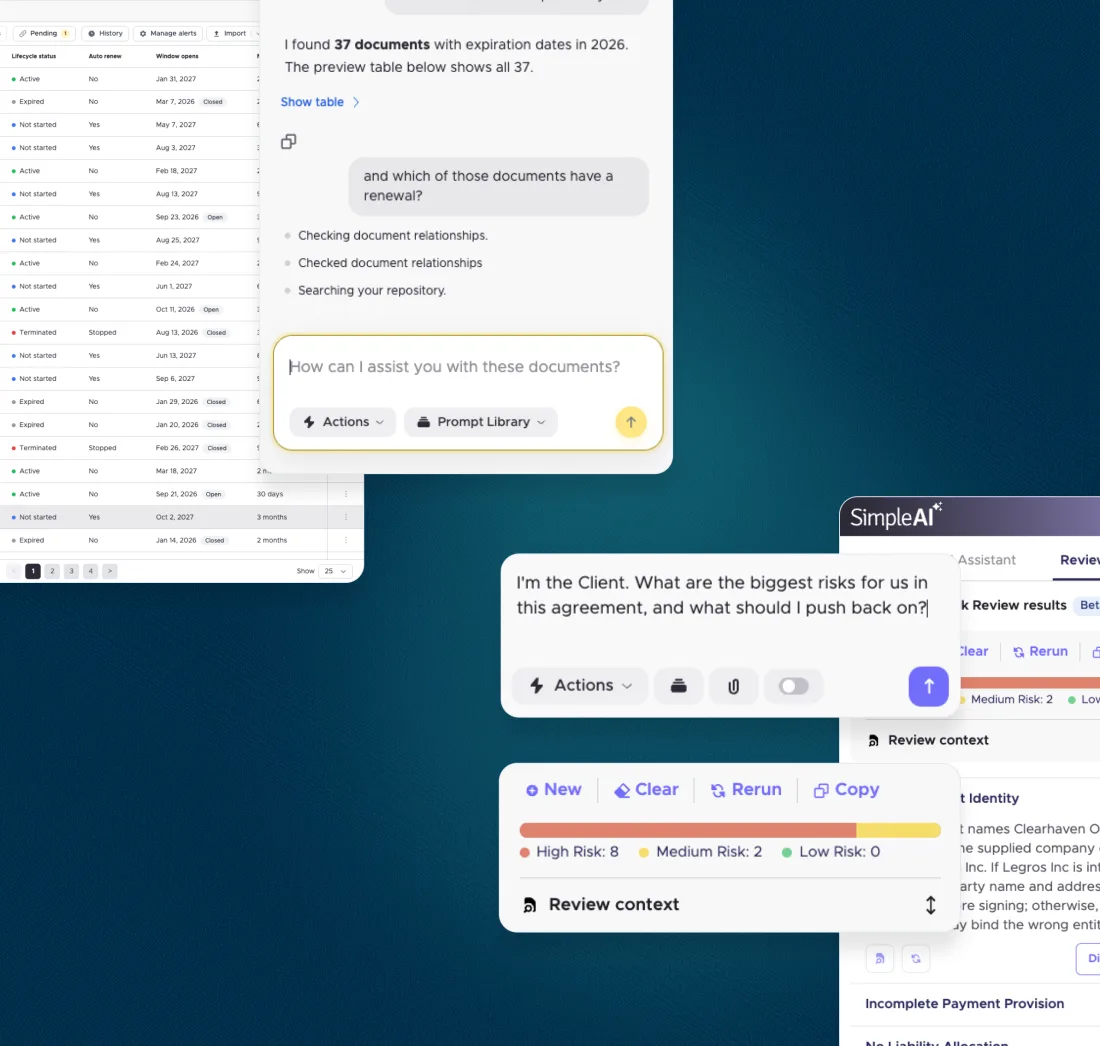
Task: Click Copy in the review card
Action: click(x=846, y=789)
